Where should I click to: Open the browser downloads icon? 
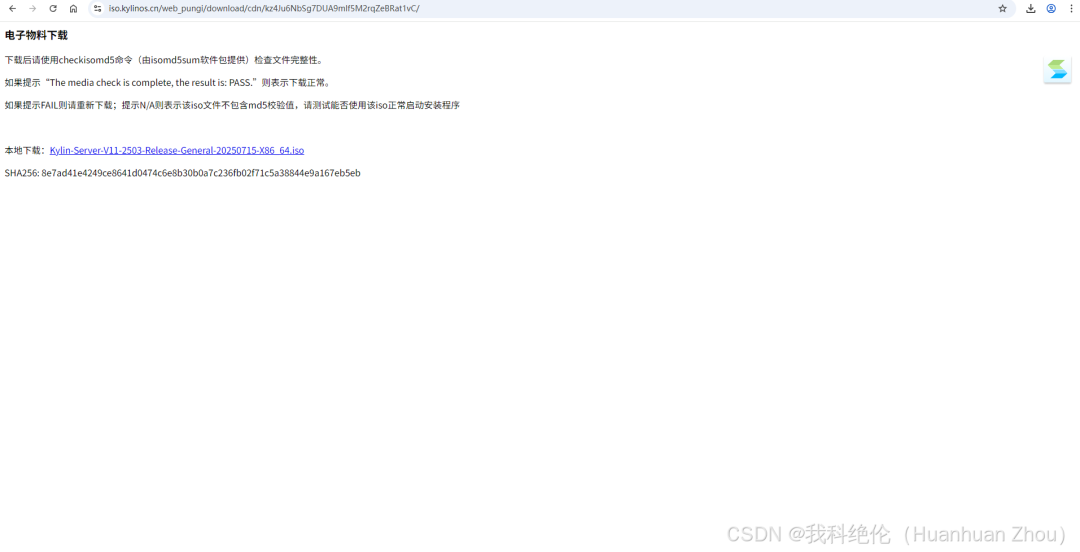tap(1030, 8)
